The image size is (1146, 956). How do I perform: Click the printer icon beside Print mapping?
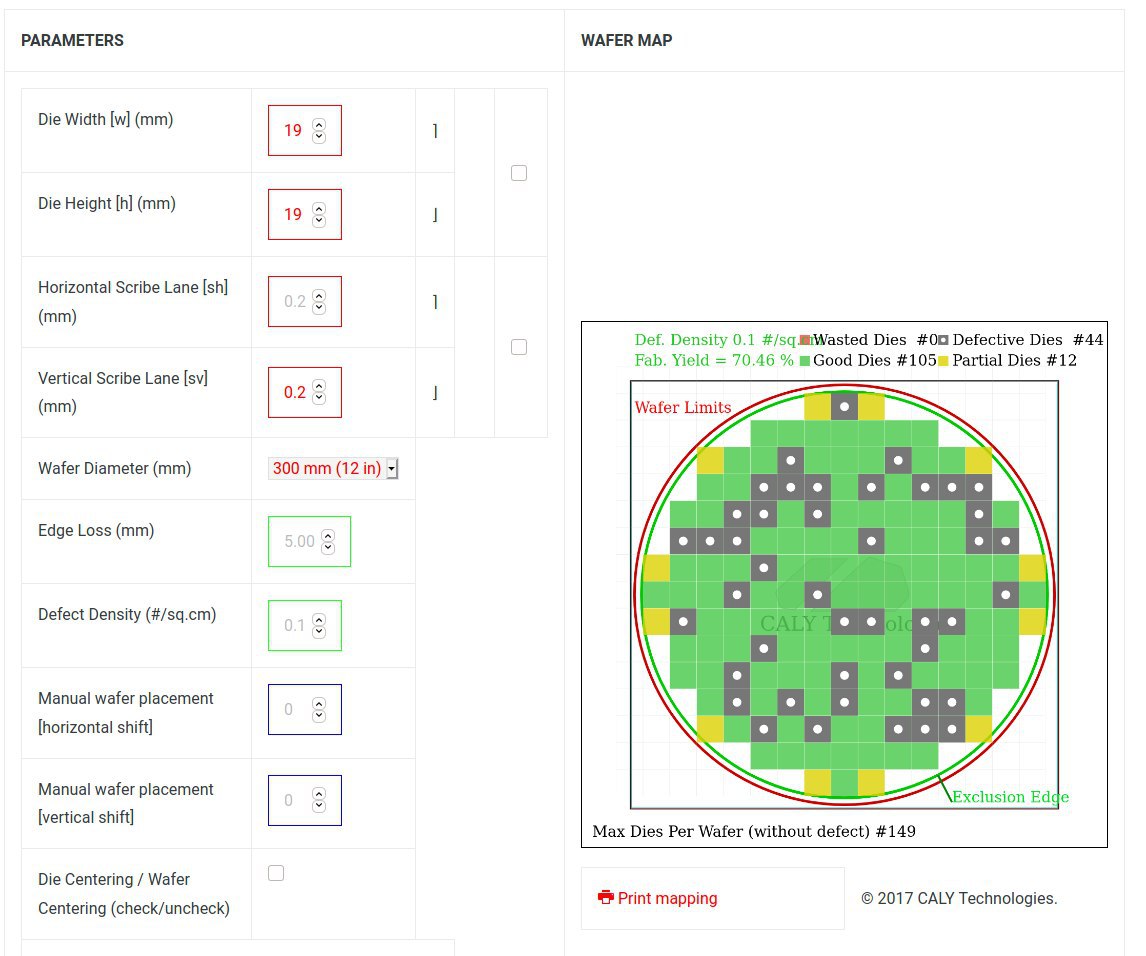coord(605,897)
